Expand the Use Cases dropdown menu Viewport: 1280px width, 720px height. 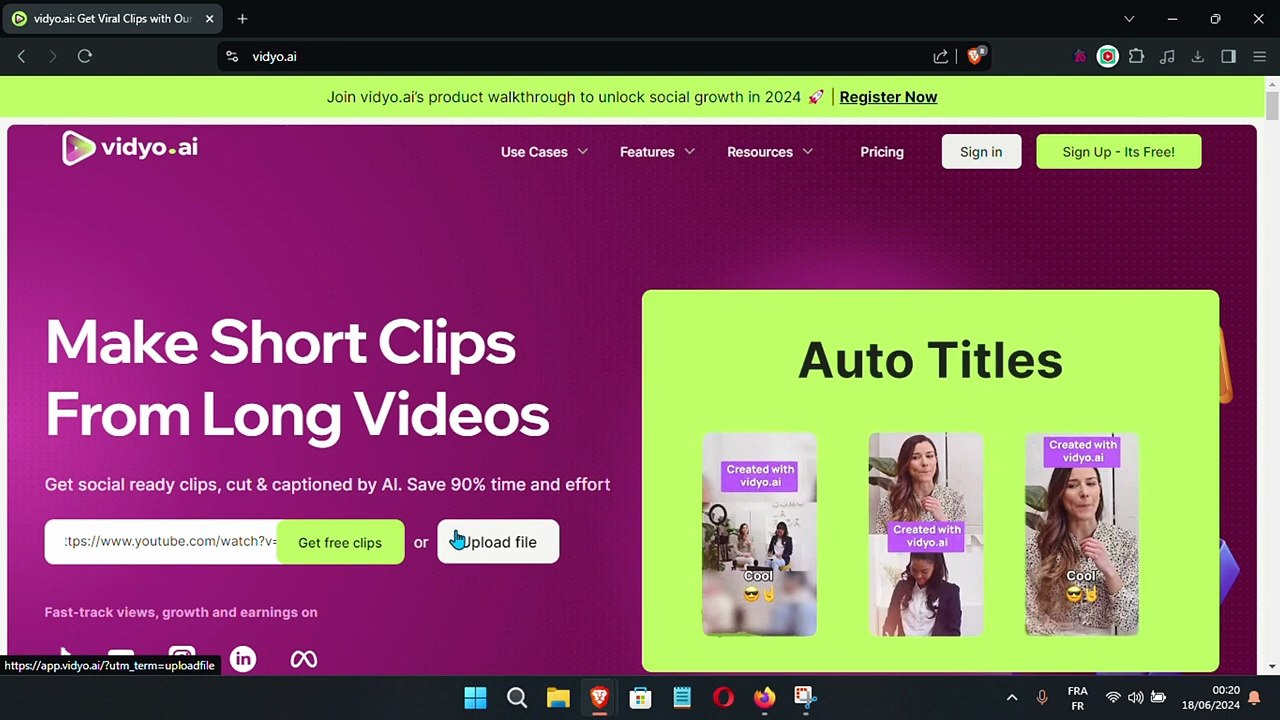544,152
